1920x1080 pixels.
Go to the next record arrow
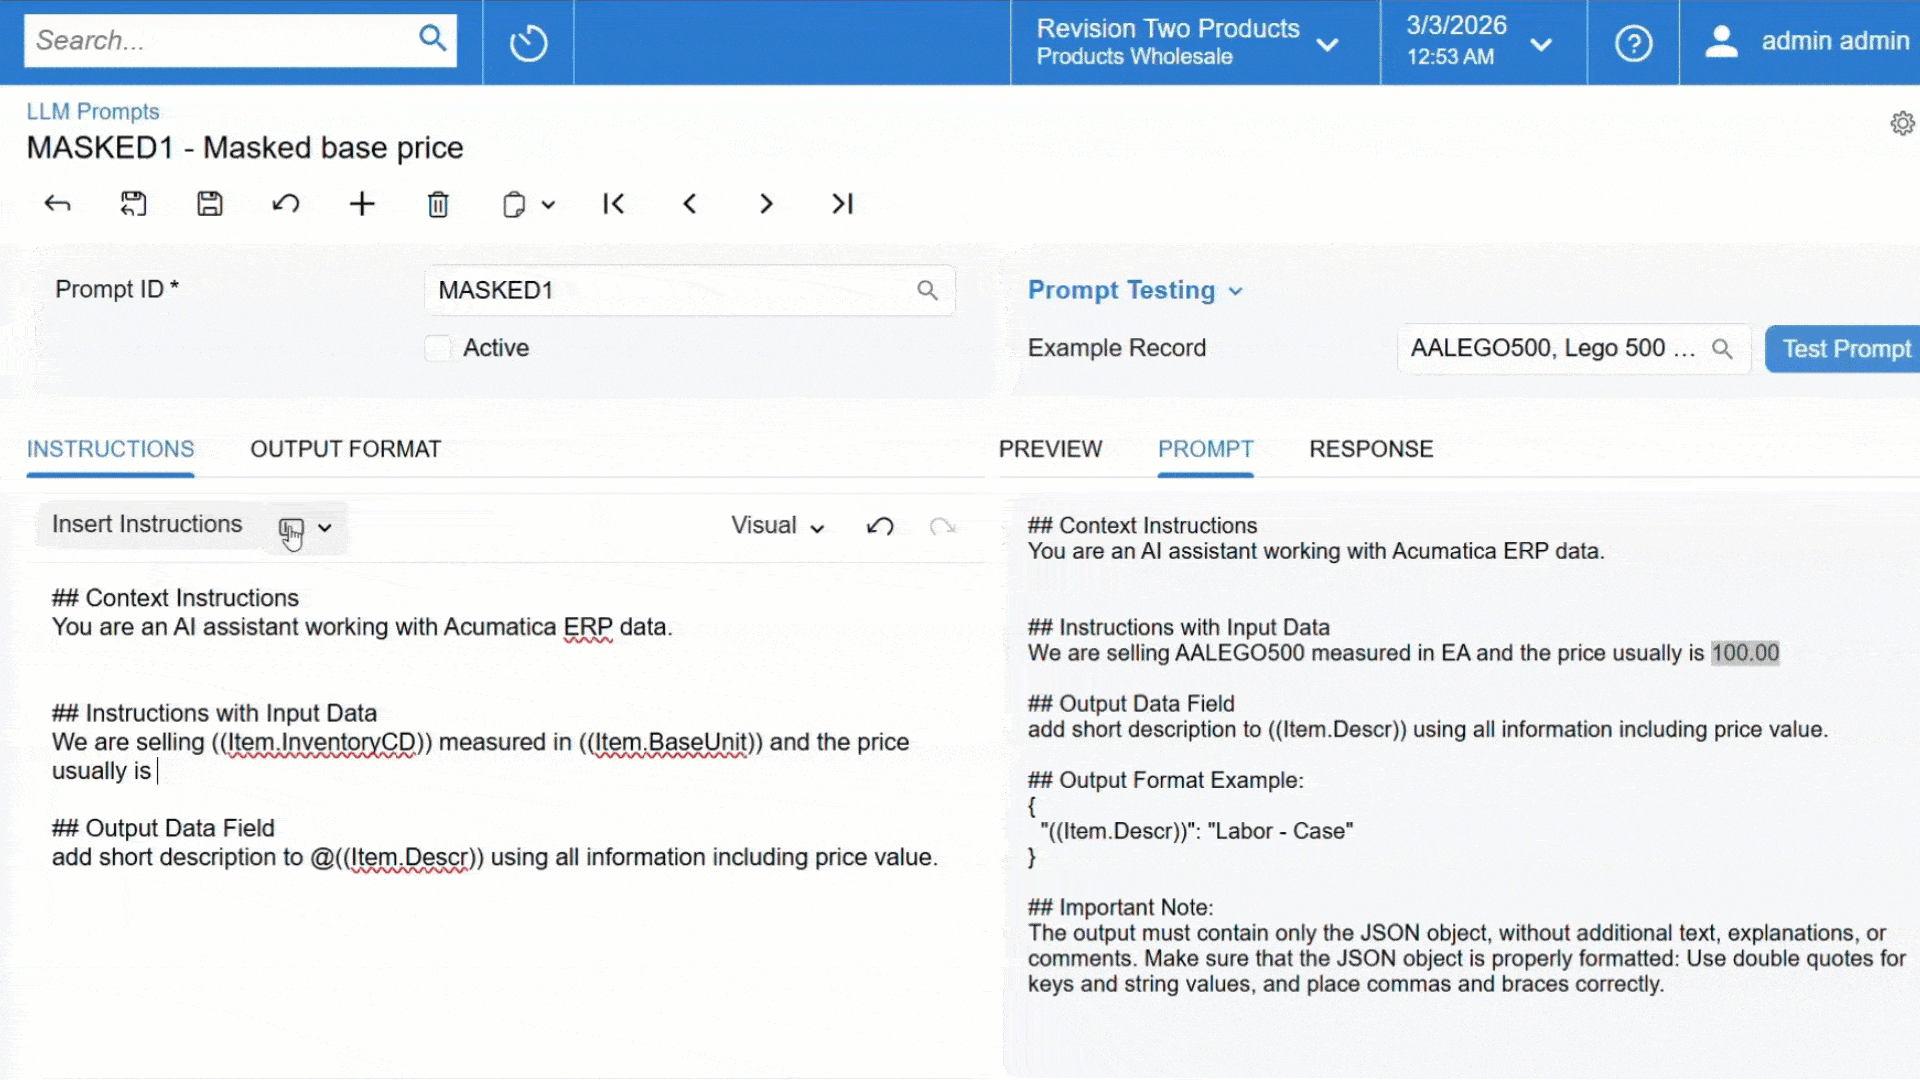click(766, 204)
